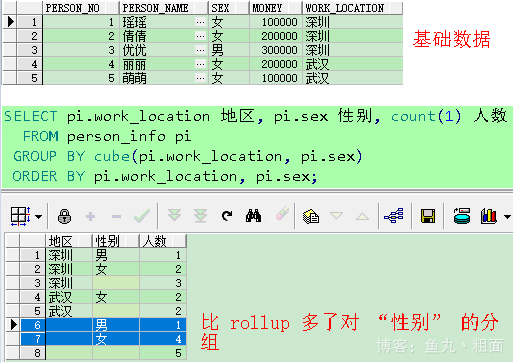Click the PERSON_NAME column header
The width and height of the screenshot is (514, 363).
coord(163,8)
